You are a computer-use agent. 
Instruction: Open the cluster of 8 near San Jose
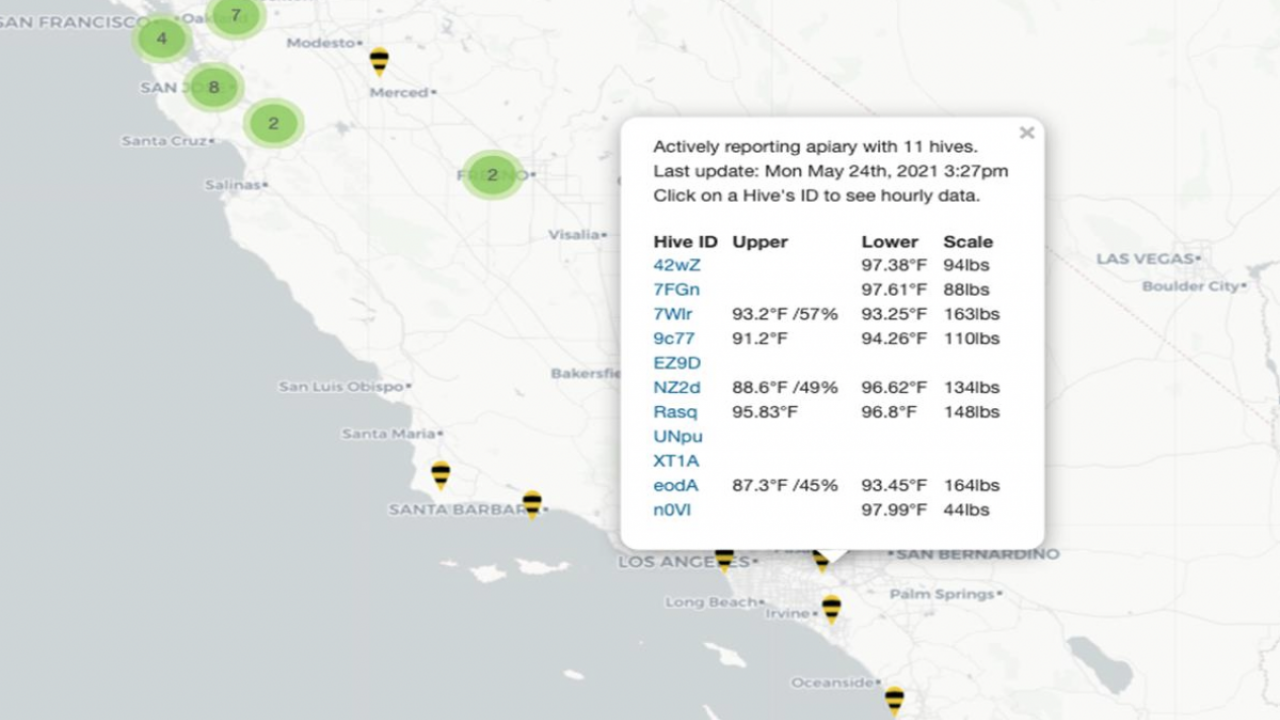[x=214, y=87]
